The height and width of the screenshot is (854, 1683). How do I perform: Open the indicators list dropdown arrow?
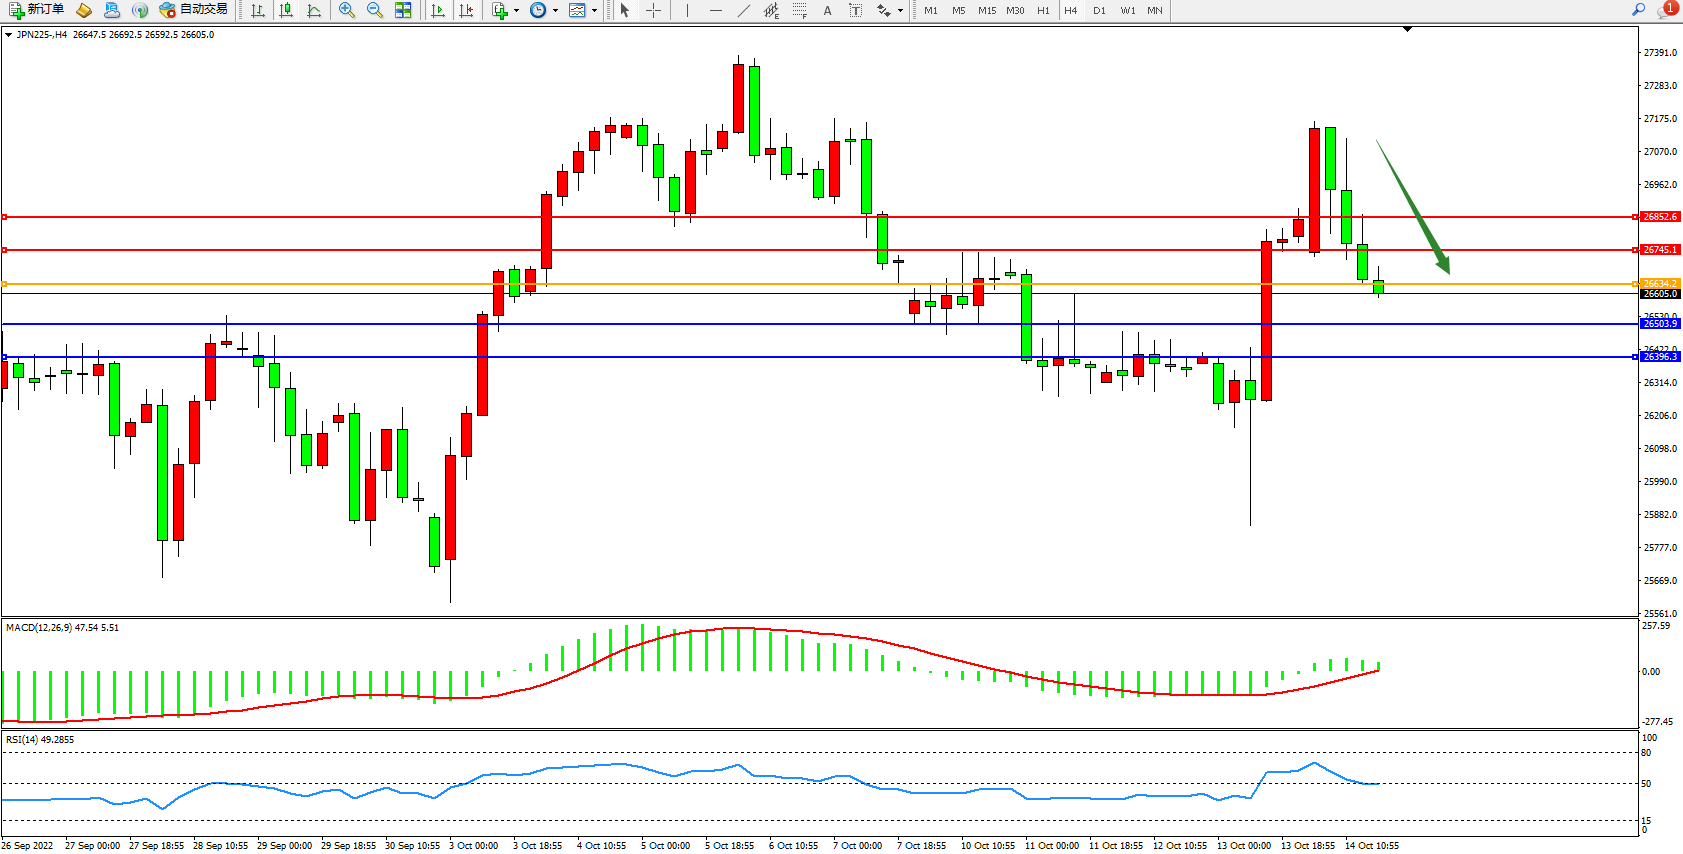[x=516, y=10]
